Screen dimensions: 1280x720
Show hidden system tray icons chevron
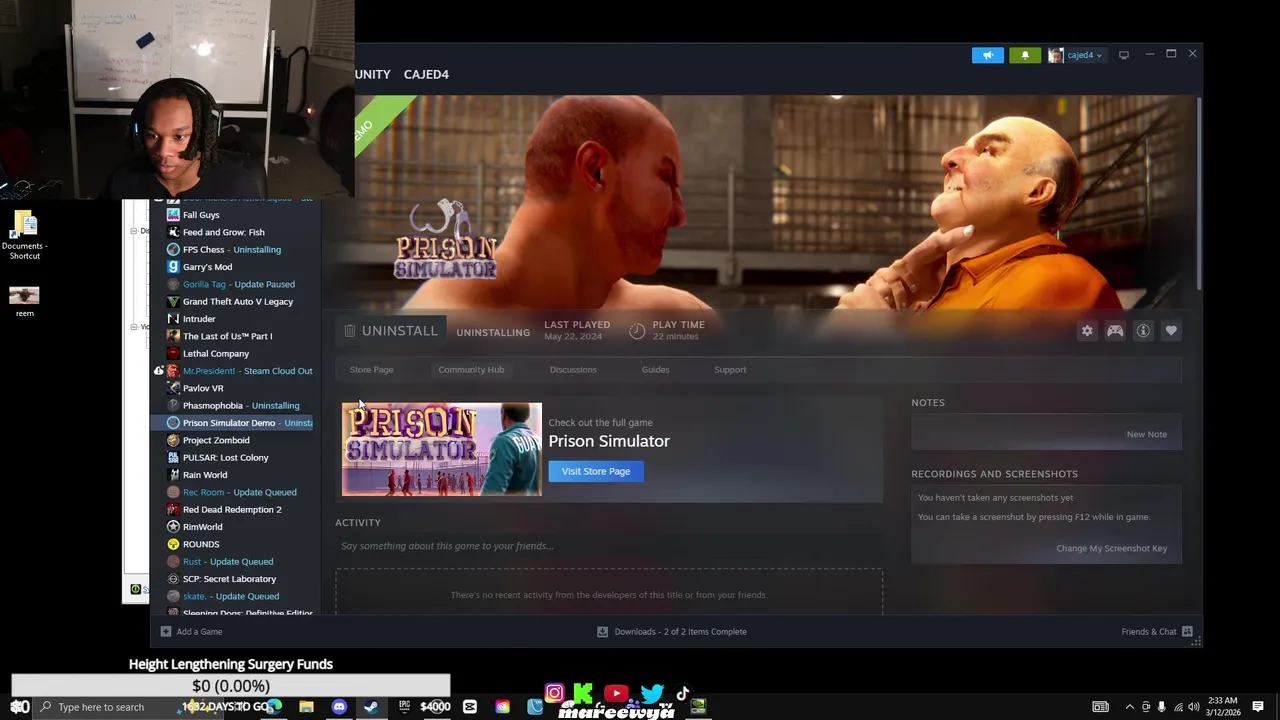(x=1130, y=707)
